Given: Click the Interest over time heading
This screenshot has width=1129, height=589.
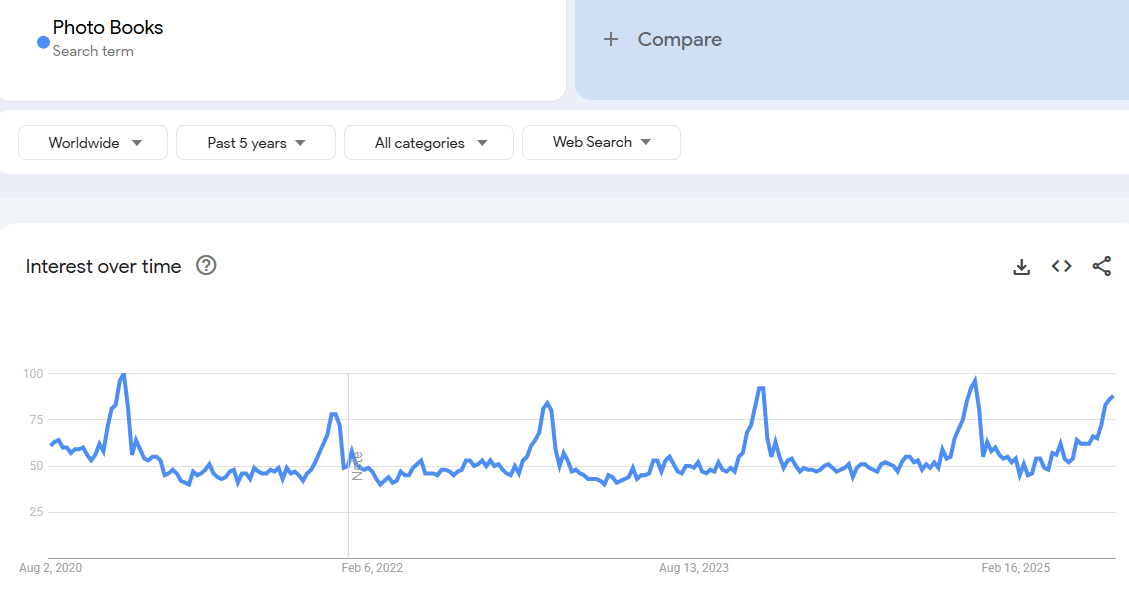Looking at the screenshot, I should (x=103, y=266).
